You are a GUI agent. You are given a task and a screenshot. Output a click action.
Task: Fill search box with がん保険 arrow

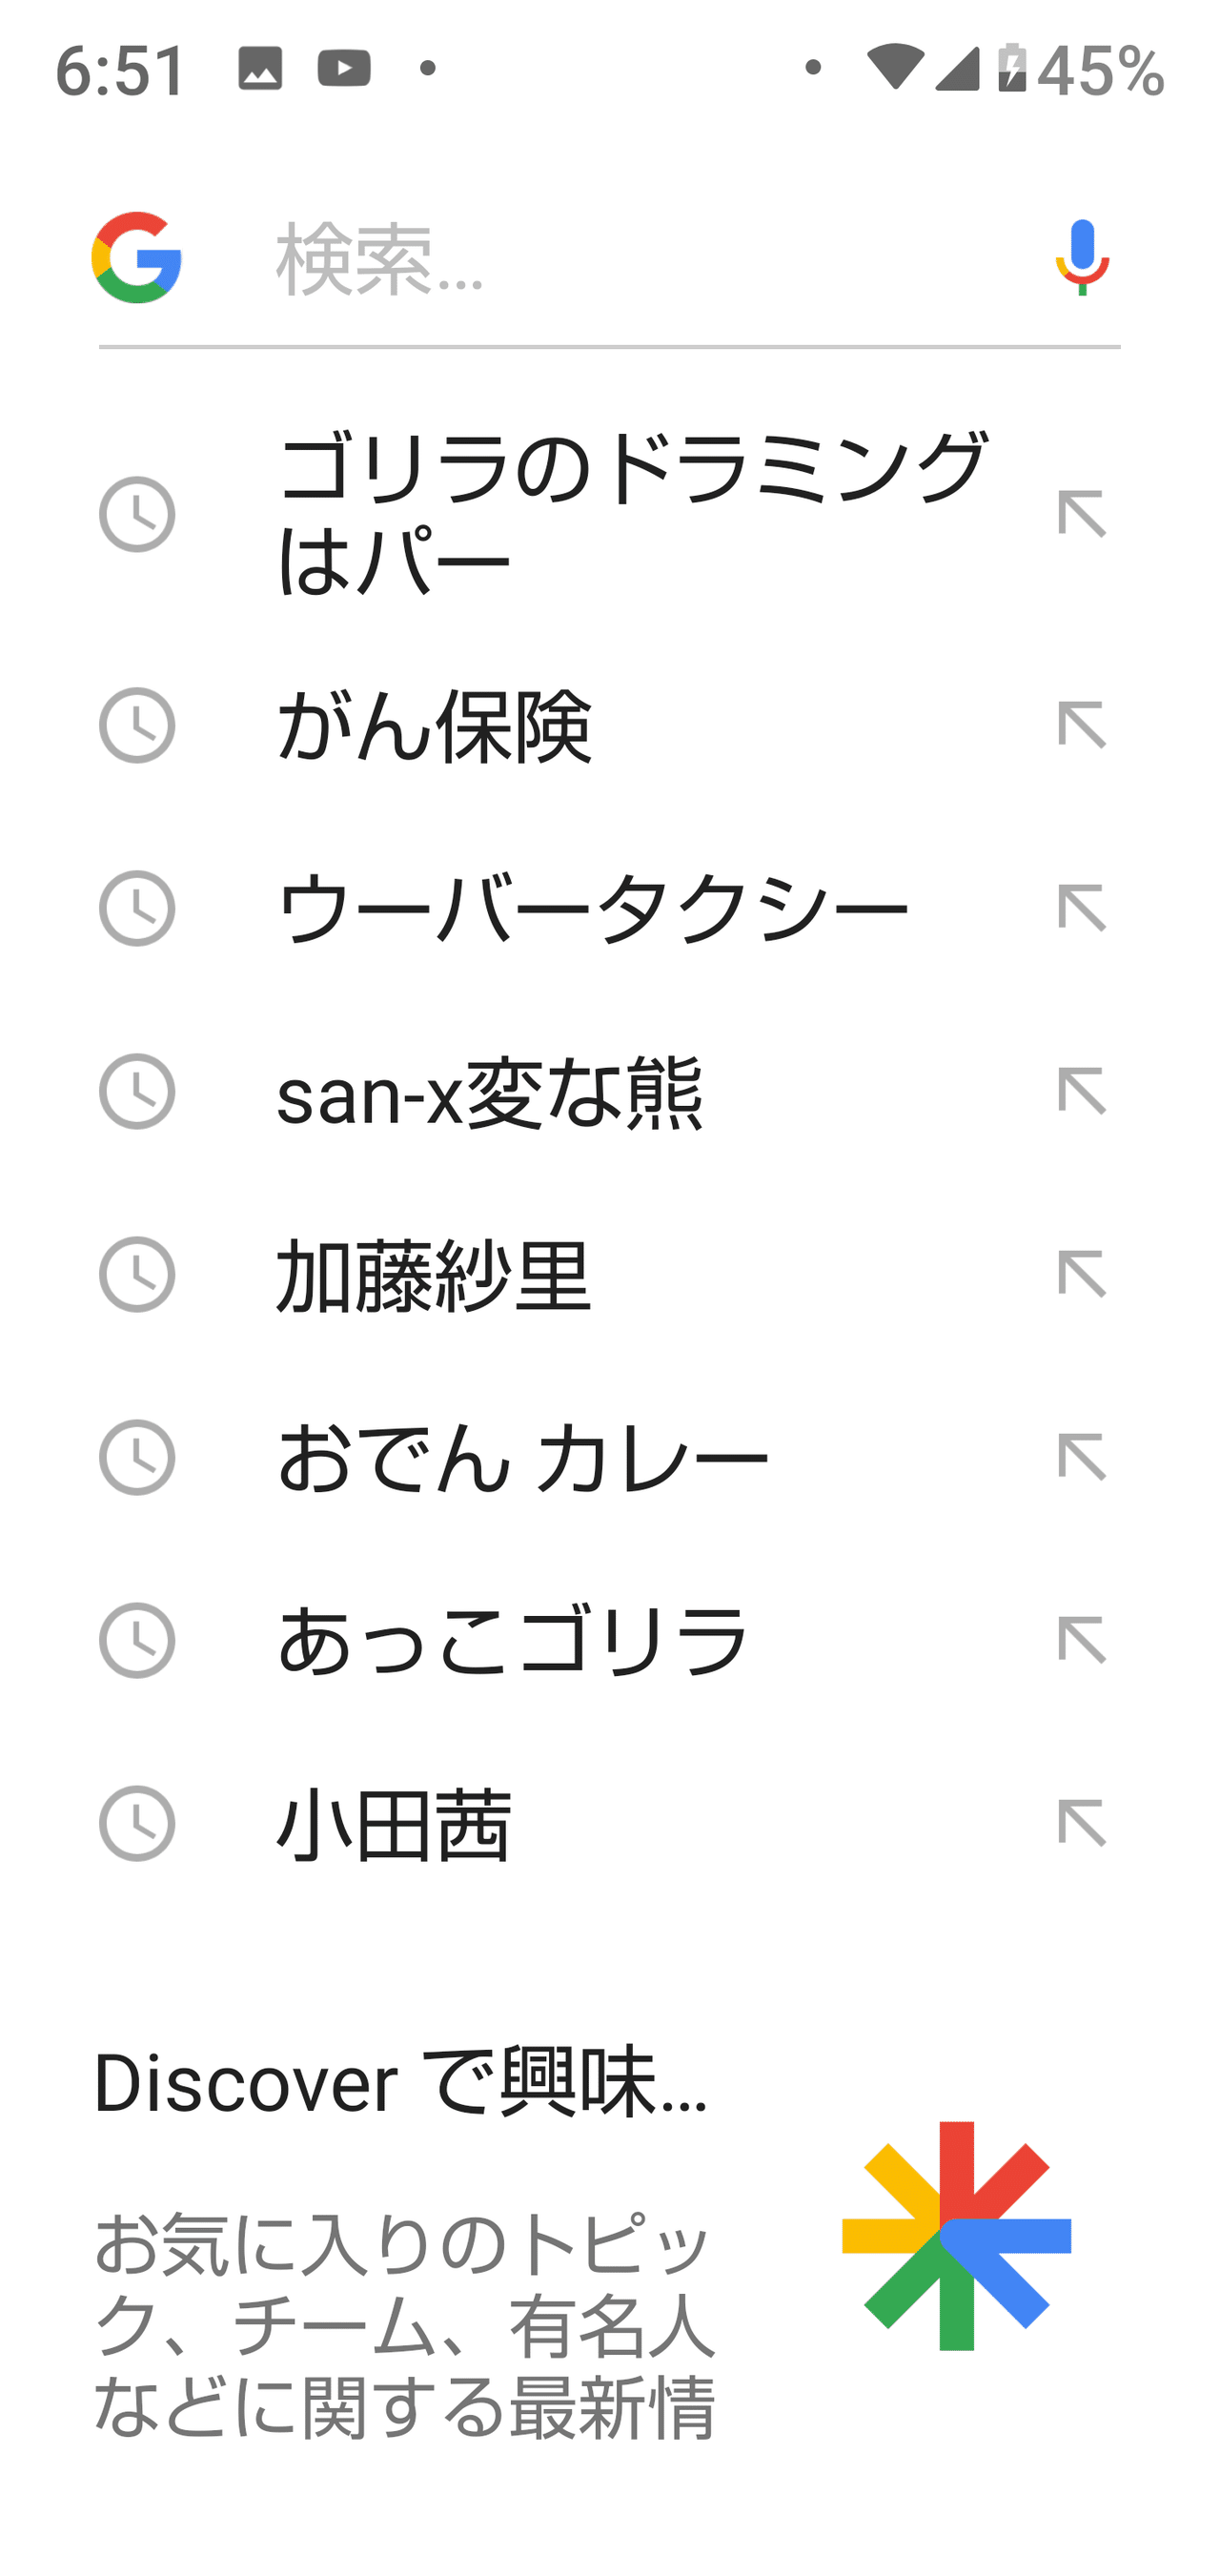1082,725
